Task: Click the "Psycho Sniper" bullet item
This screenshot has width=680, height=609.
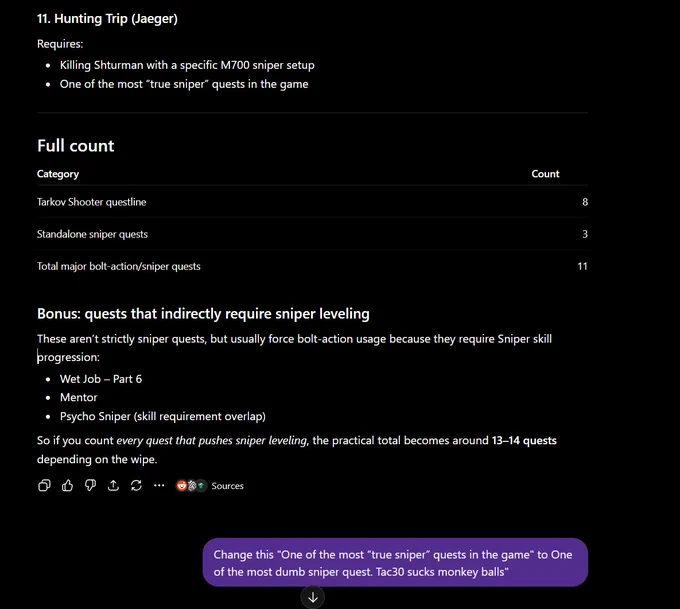Action: [163, 416]
